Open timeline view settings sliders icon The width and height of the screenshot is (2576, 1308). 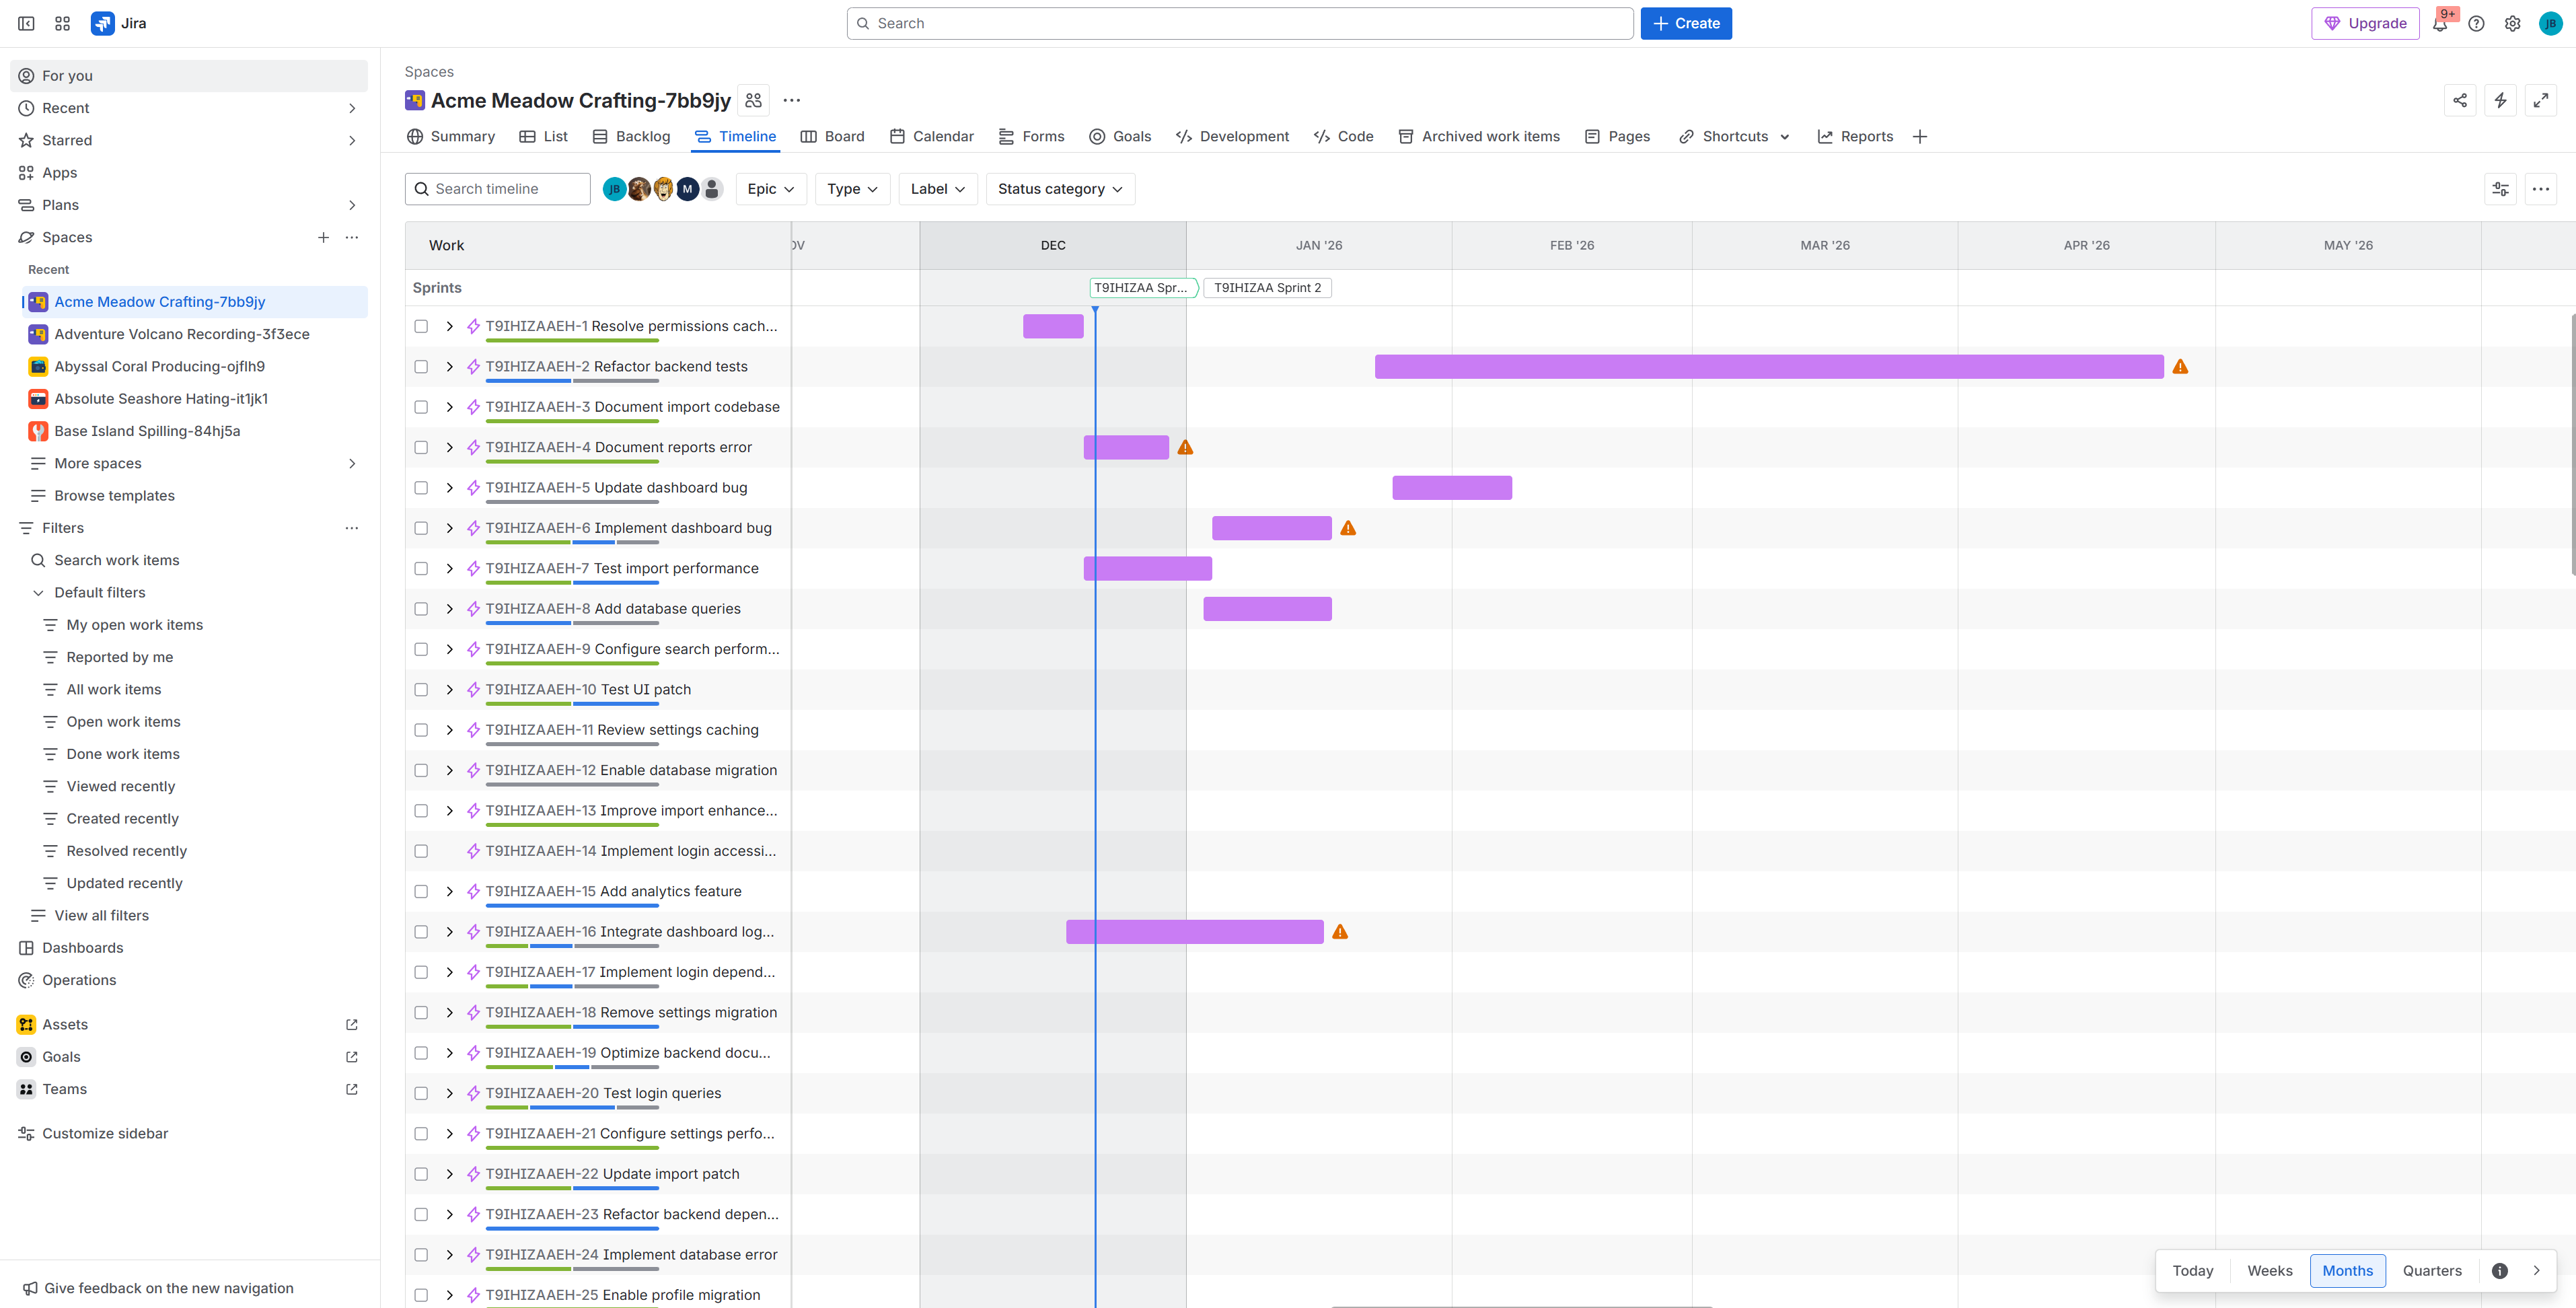coord(2500,189)
